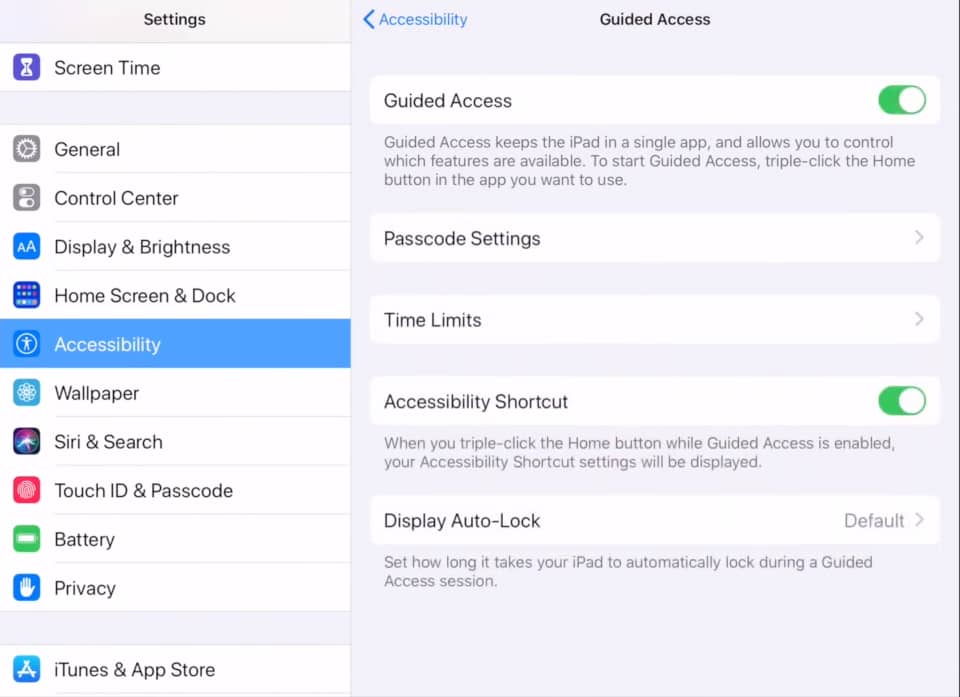960x697 pixels.
Task: Tap the Guided Access page title
Action: coord(654,20)
